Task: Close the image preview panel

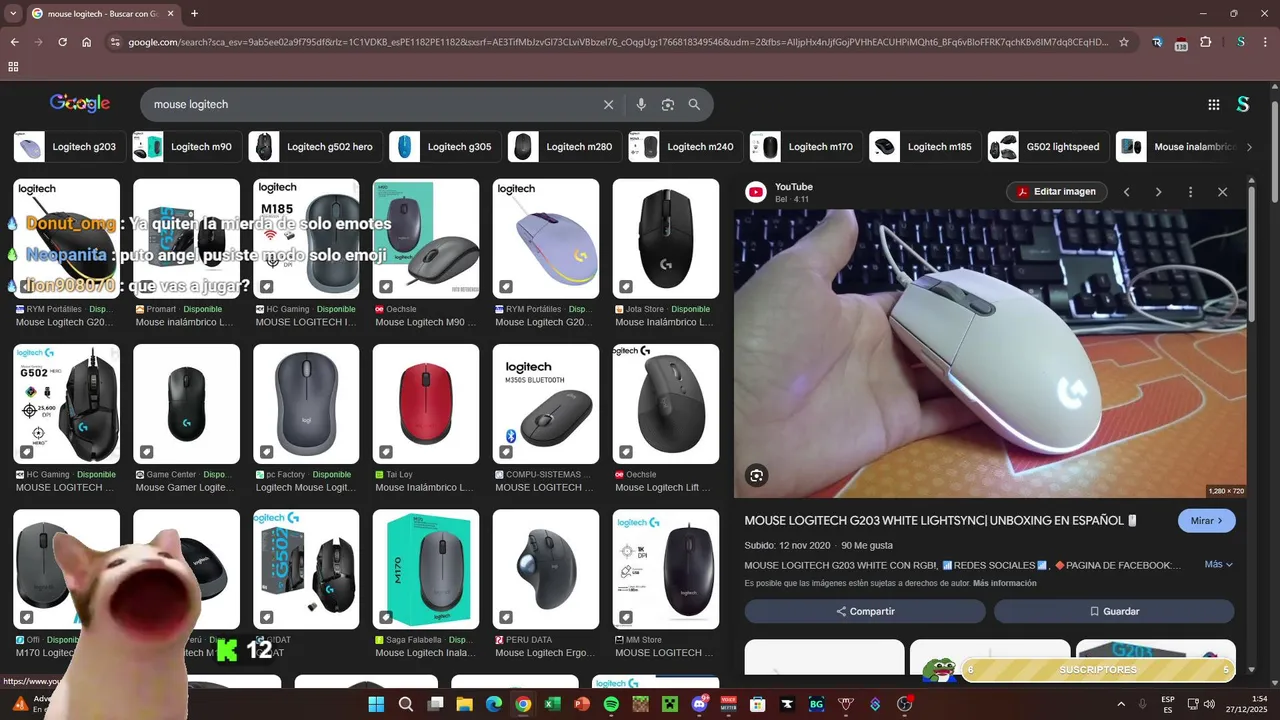Action: [x=1222, y=192]
